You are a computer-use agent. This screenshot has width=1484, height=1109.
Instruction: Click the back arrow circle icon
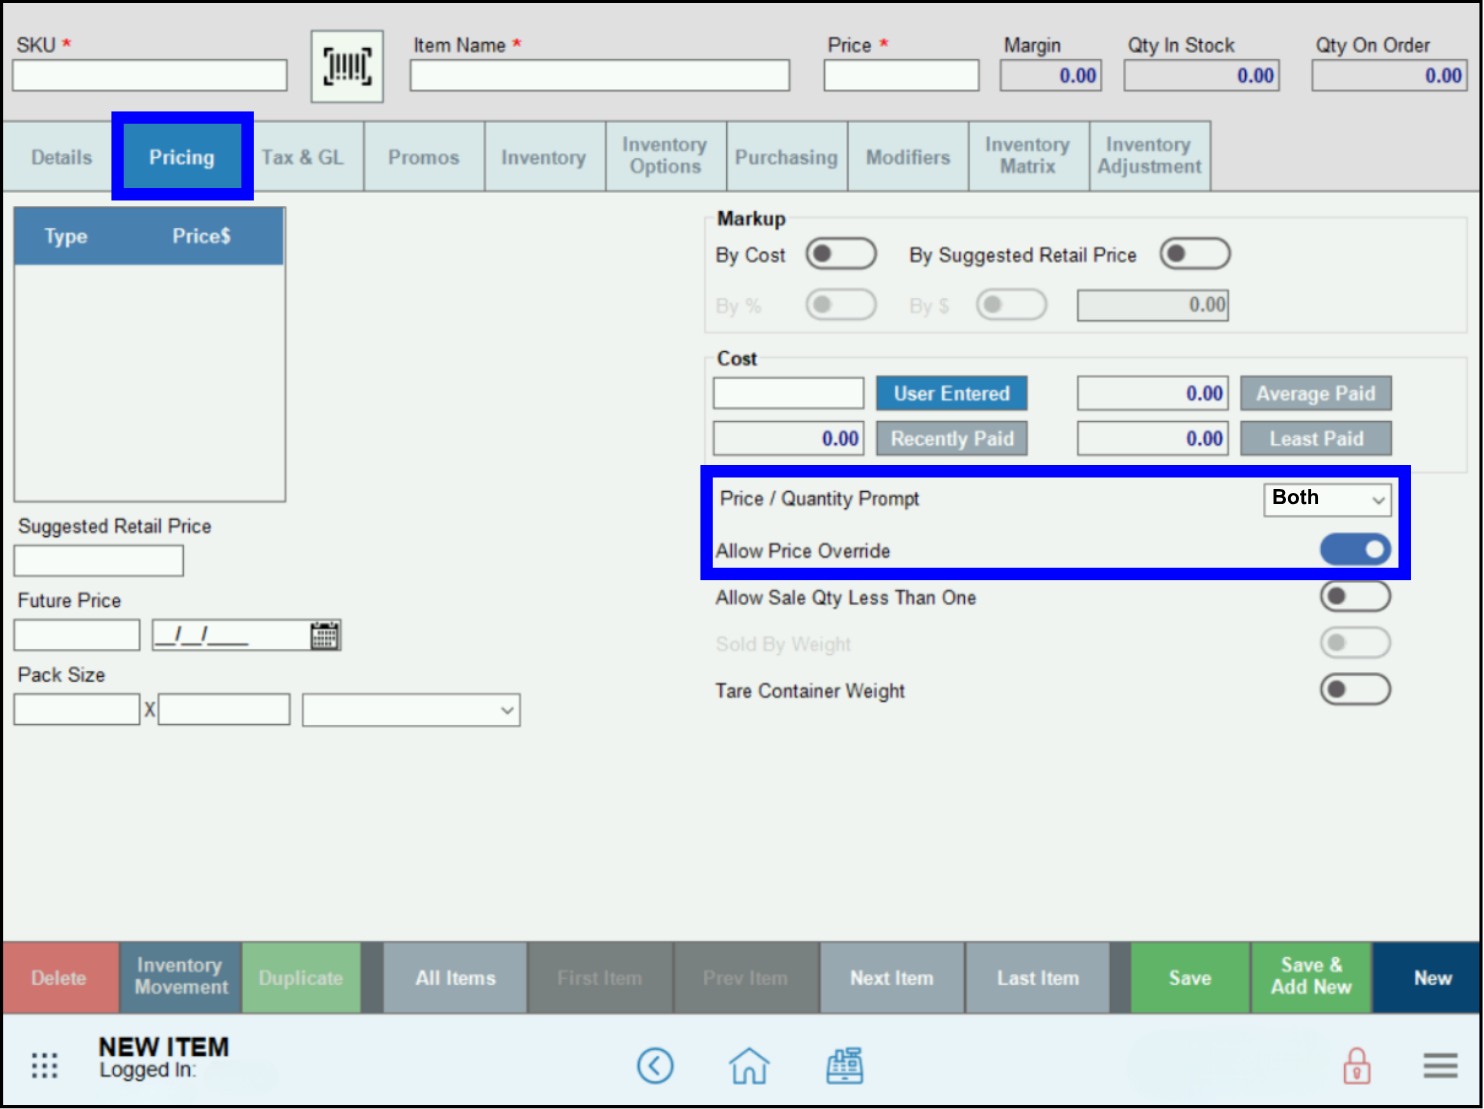[655, 1066]
